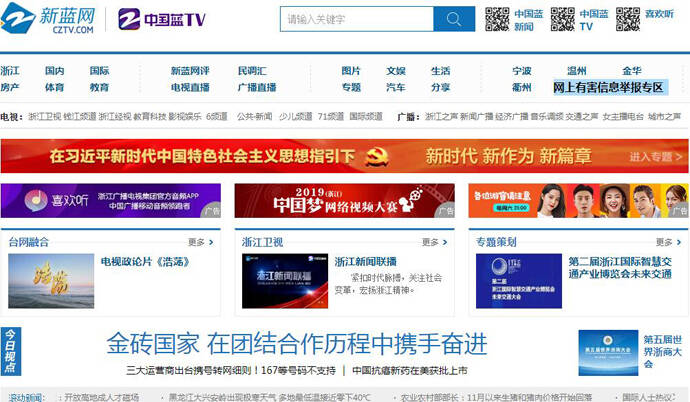The width and height of the screenshot is (690, 402).
Task: Open 城市之声 radio link
Action: (664, 117)
